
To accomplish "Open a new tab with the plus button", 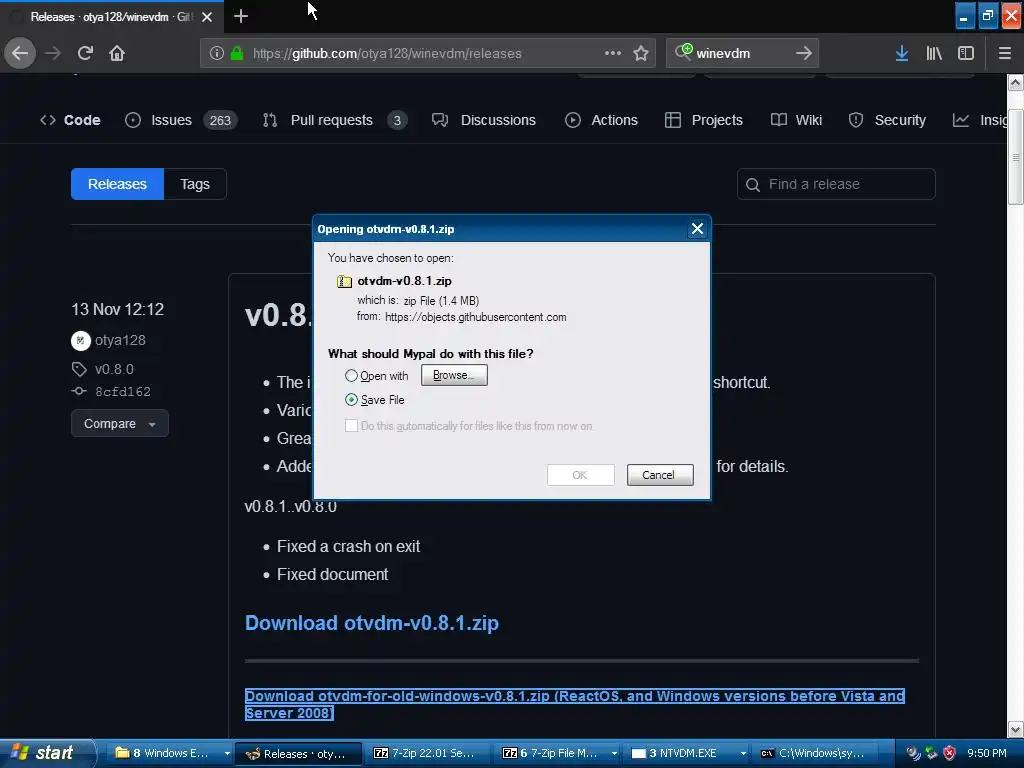I will pos(240,16).
